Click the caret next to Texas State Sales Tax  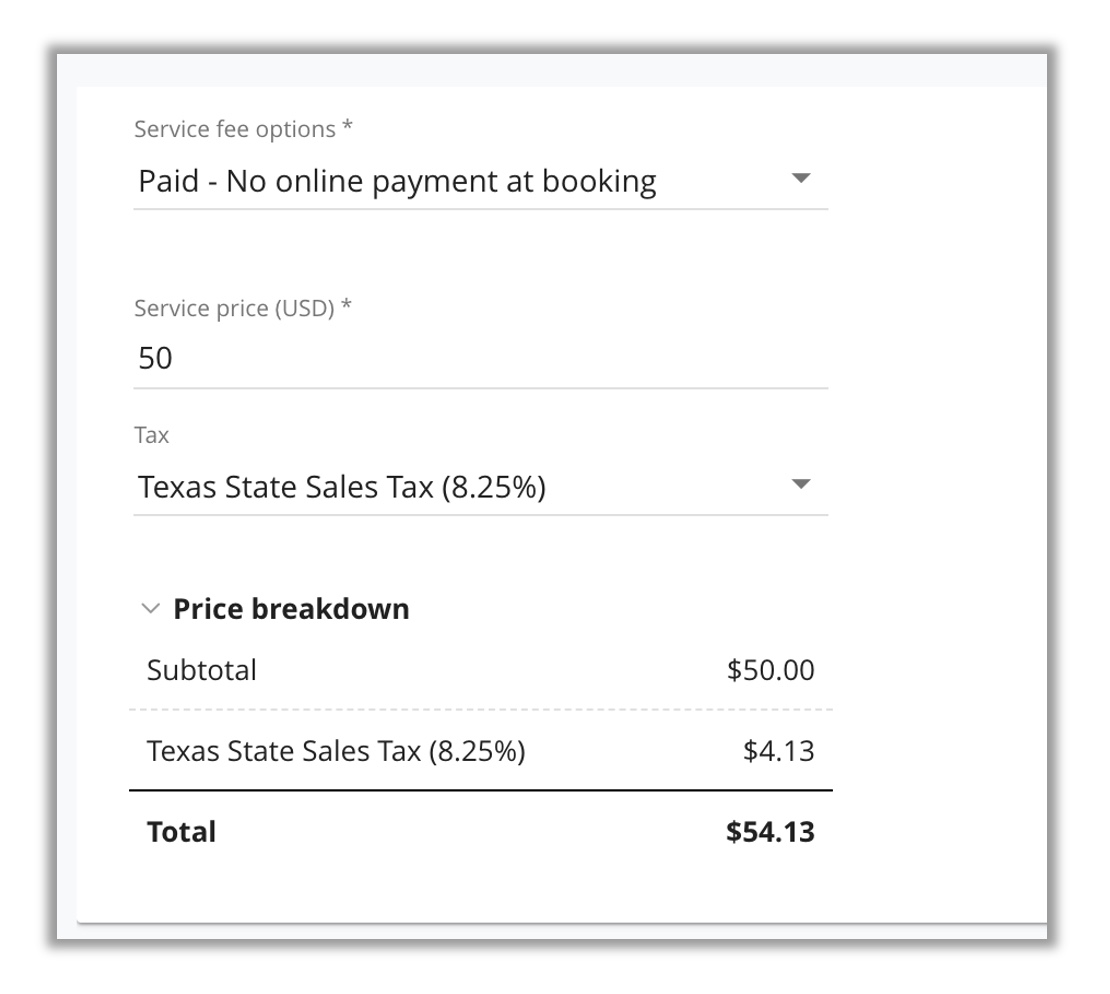[x=800, y=485]
